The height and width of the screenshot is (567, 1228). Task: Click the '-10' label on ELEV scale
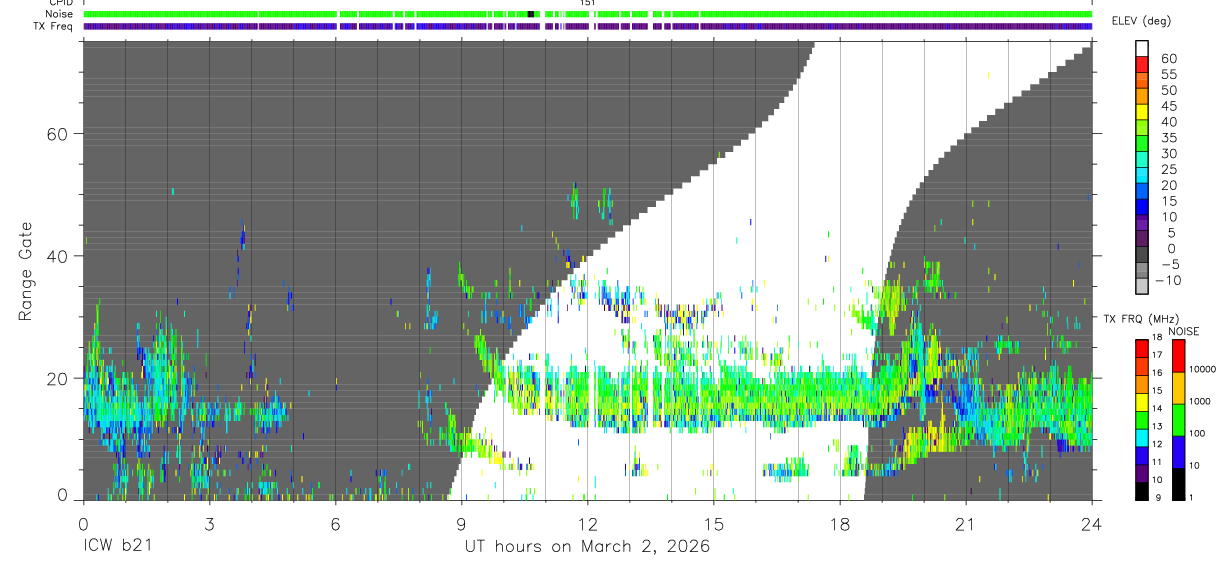pyautogui.click(x=1166, y=280)
